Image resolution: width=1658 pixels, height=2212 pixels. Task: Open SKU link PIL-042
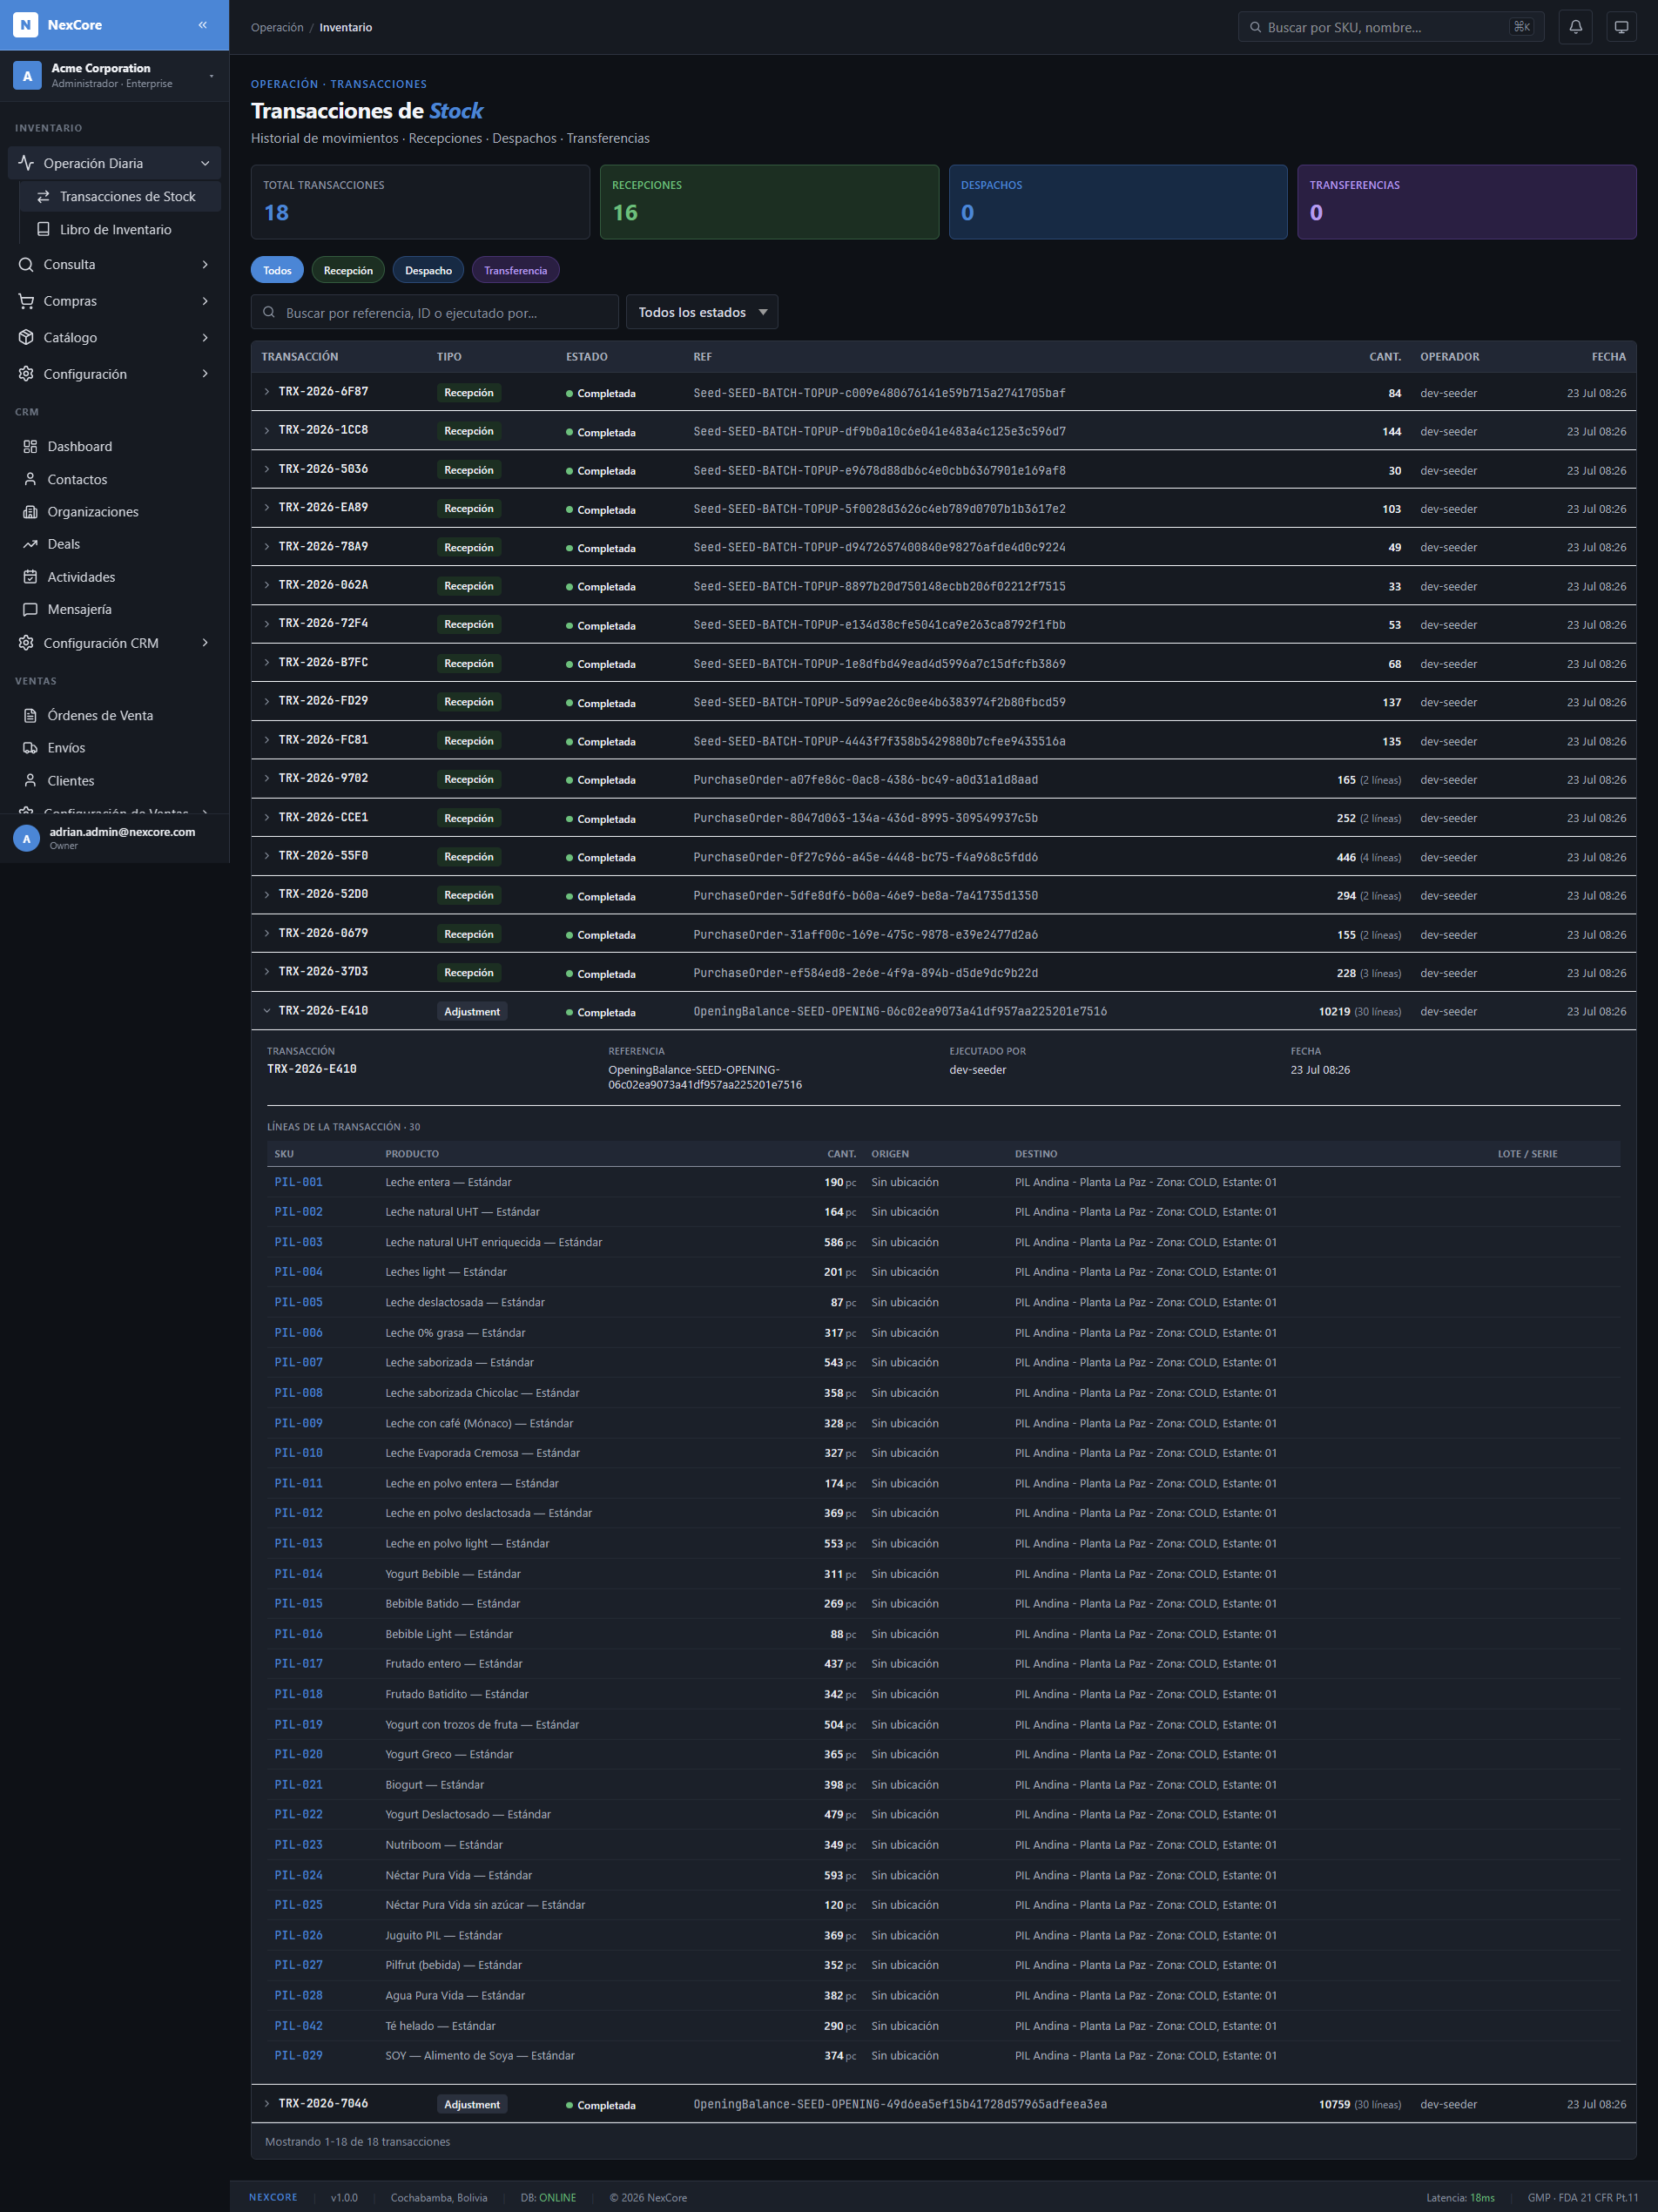click(x=298, y=2025)
